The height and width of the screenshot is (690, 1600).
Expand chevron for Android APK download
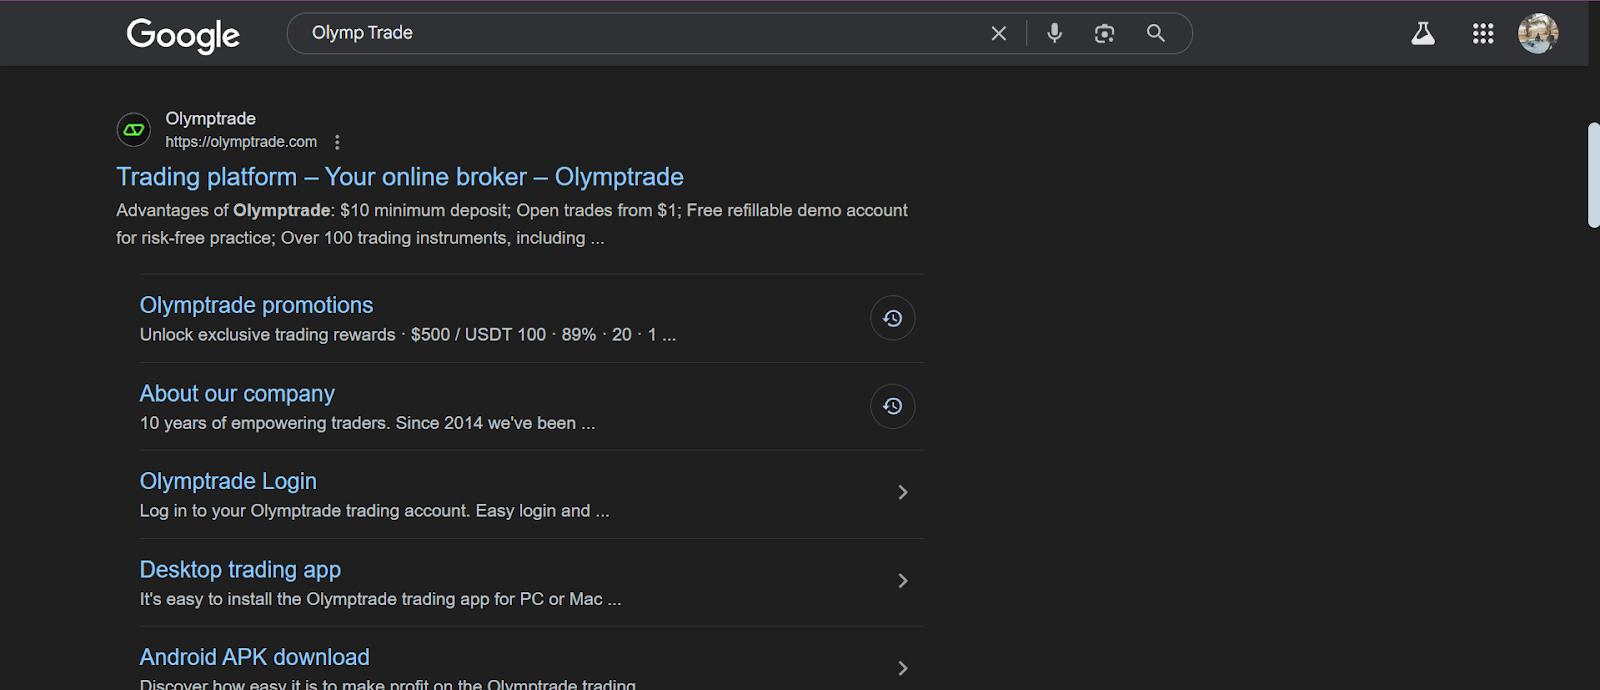902,668
